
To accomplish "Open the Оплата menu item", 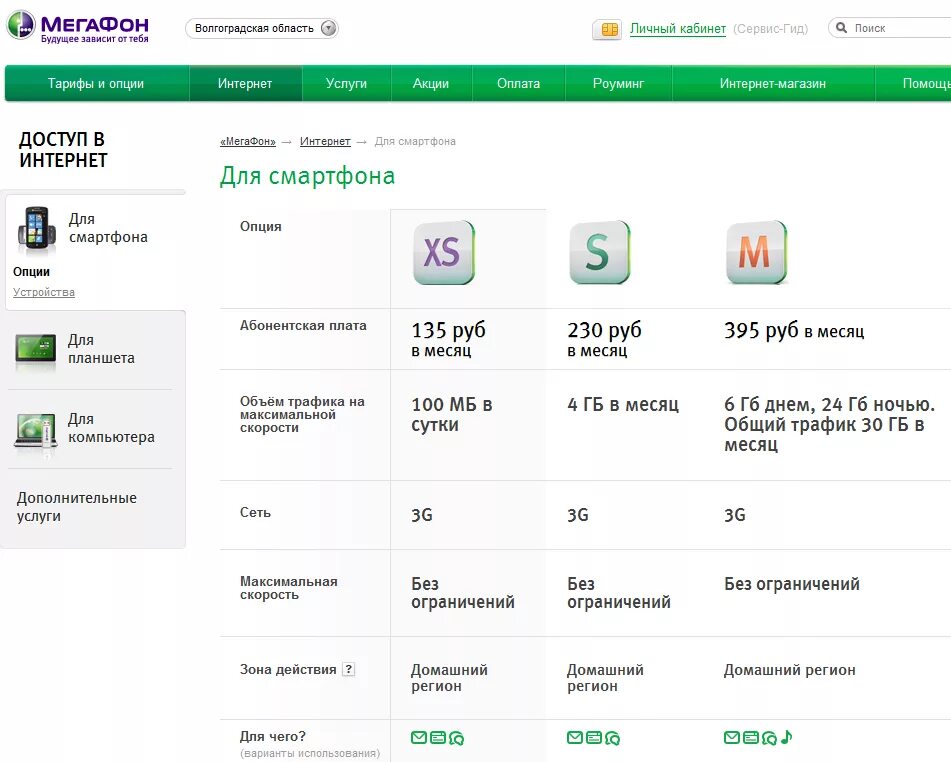I will [x=519, y=84].
